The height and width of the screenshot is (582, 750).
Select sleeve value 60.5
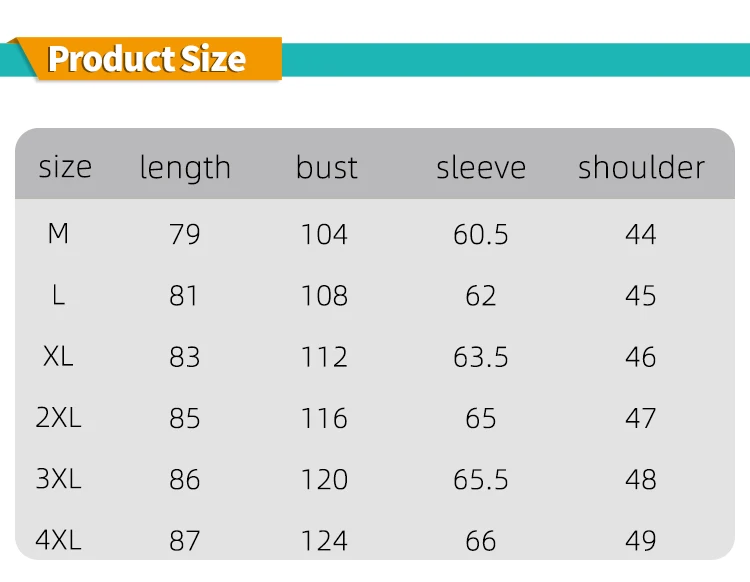[x=481, y=234]
